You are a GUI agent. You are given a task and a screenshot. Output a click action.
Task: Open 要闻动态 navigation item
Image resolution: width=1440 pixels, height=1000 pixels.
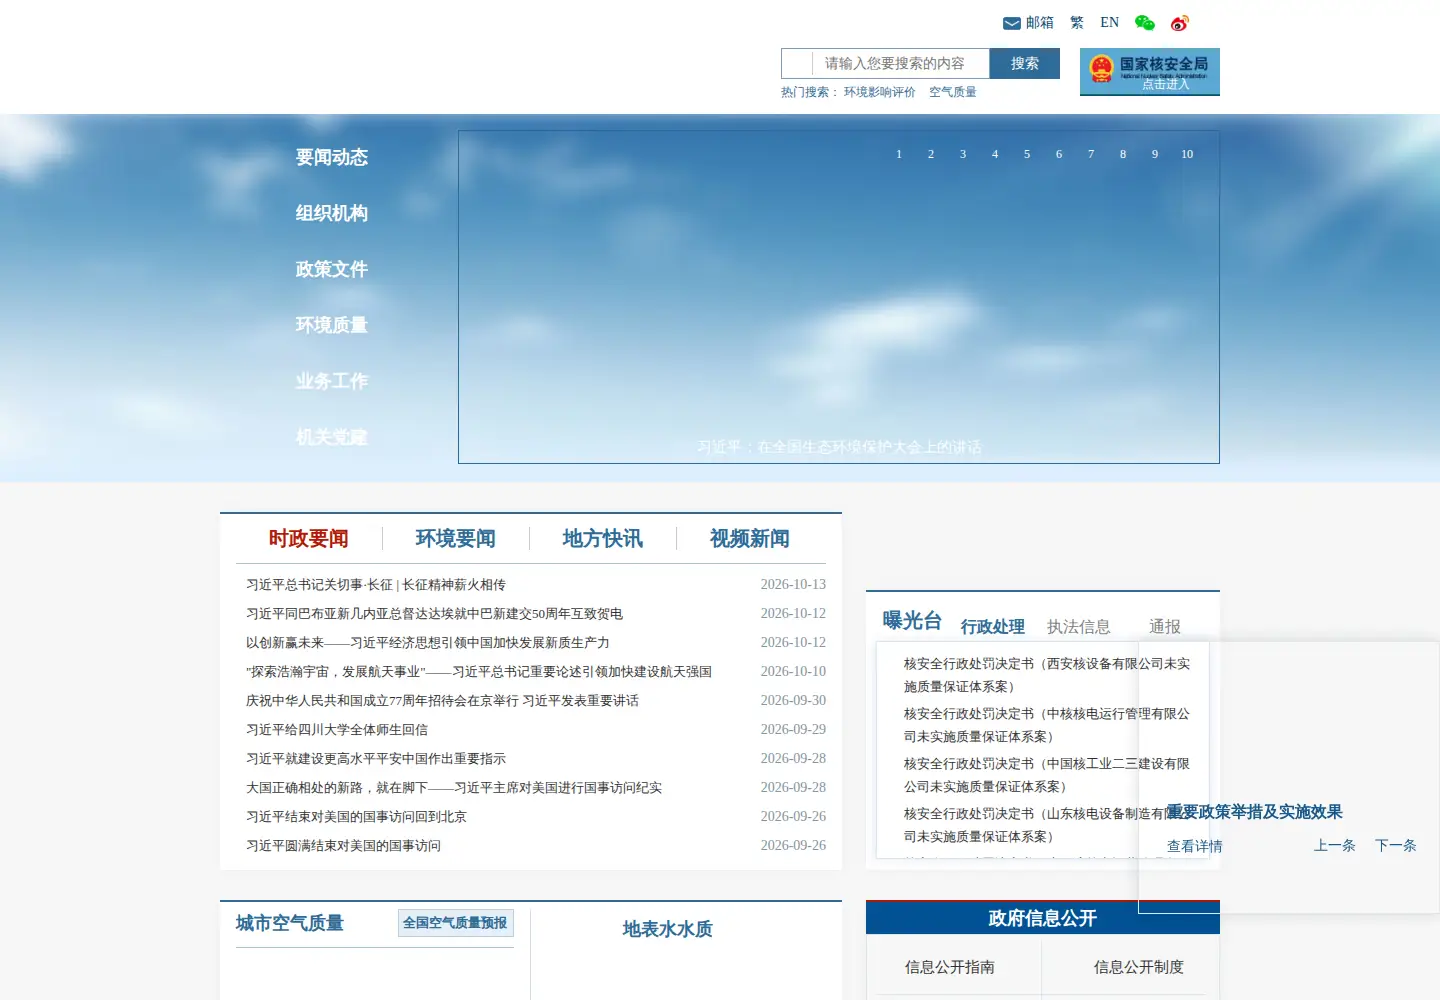click(x=332, y=157)
